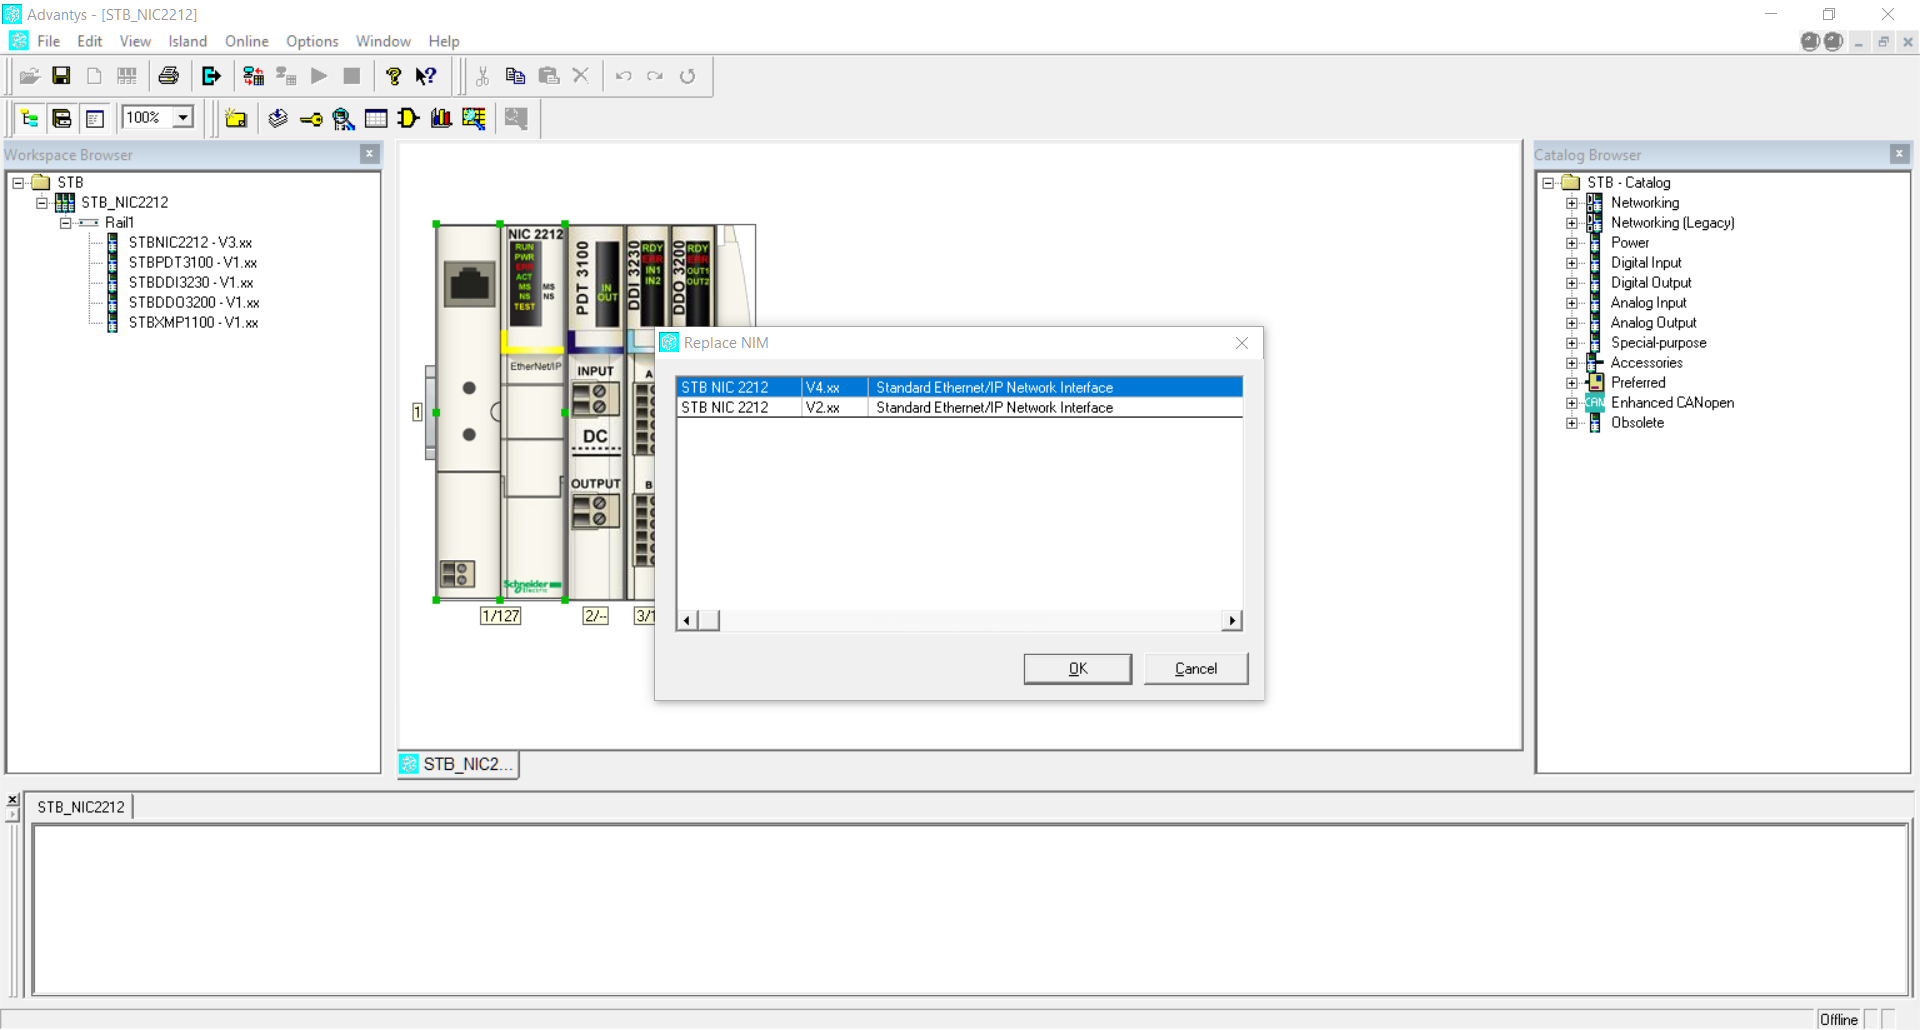Click the refresh circular arrow icon
Image resolution: width=1920 pixels, height=1030 pixels.
(688, 76)
